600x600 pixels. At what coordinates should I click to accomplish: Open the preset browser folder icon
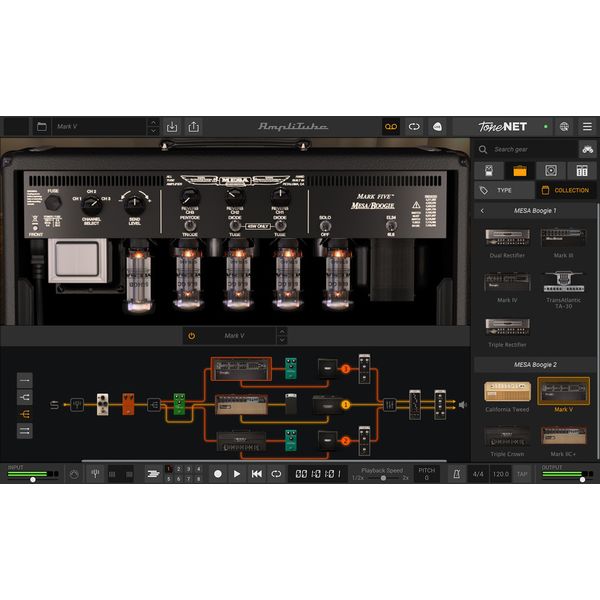[x=42, y=127]
